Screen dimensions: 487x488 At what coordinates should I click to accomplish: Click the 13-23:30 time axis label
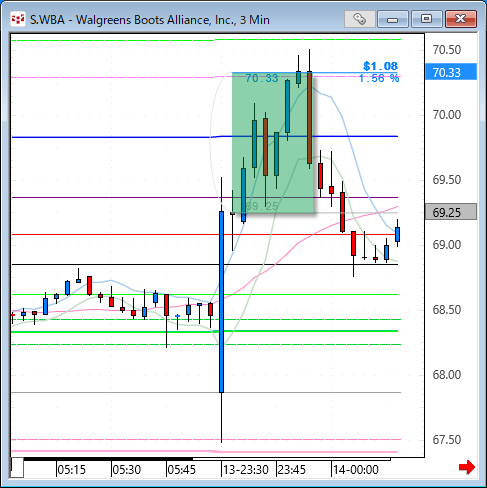pos(246,470)
